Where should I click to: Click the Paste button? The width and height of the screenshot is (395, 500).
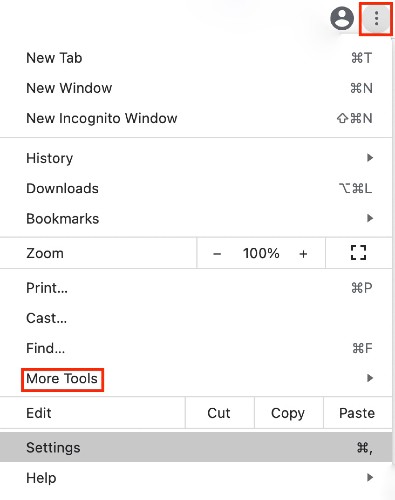tap(357, 413)
